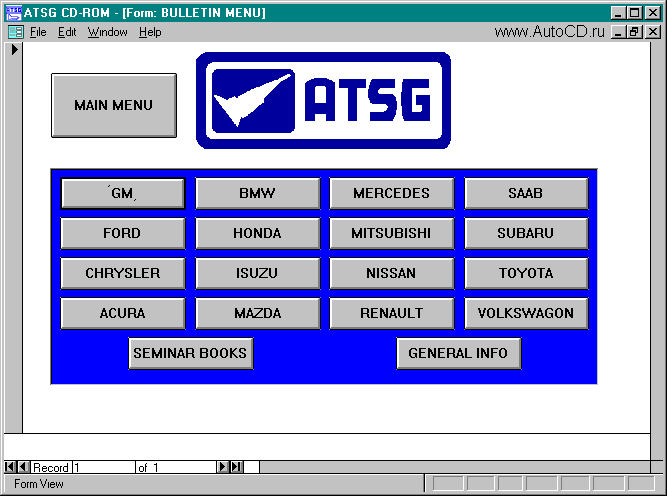Click the form control-menu icon beside File

pos(16,32)
